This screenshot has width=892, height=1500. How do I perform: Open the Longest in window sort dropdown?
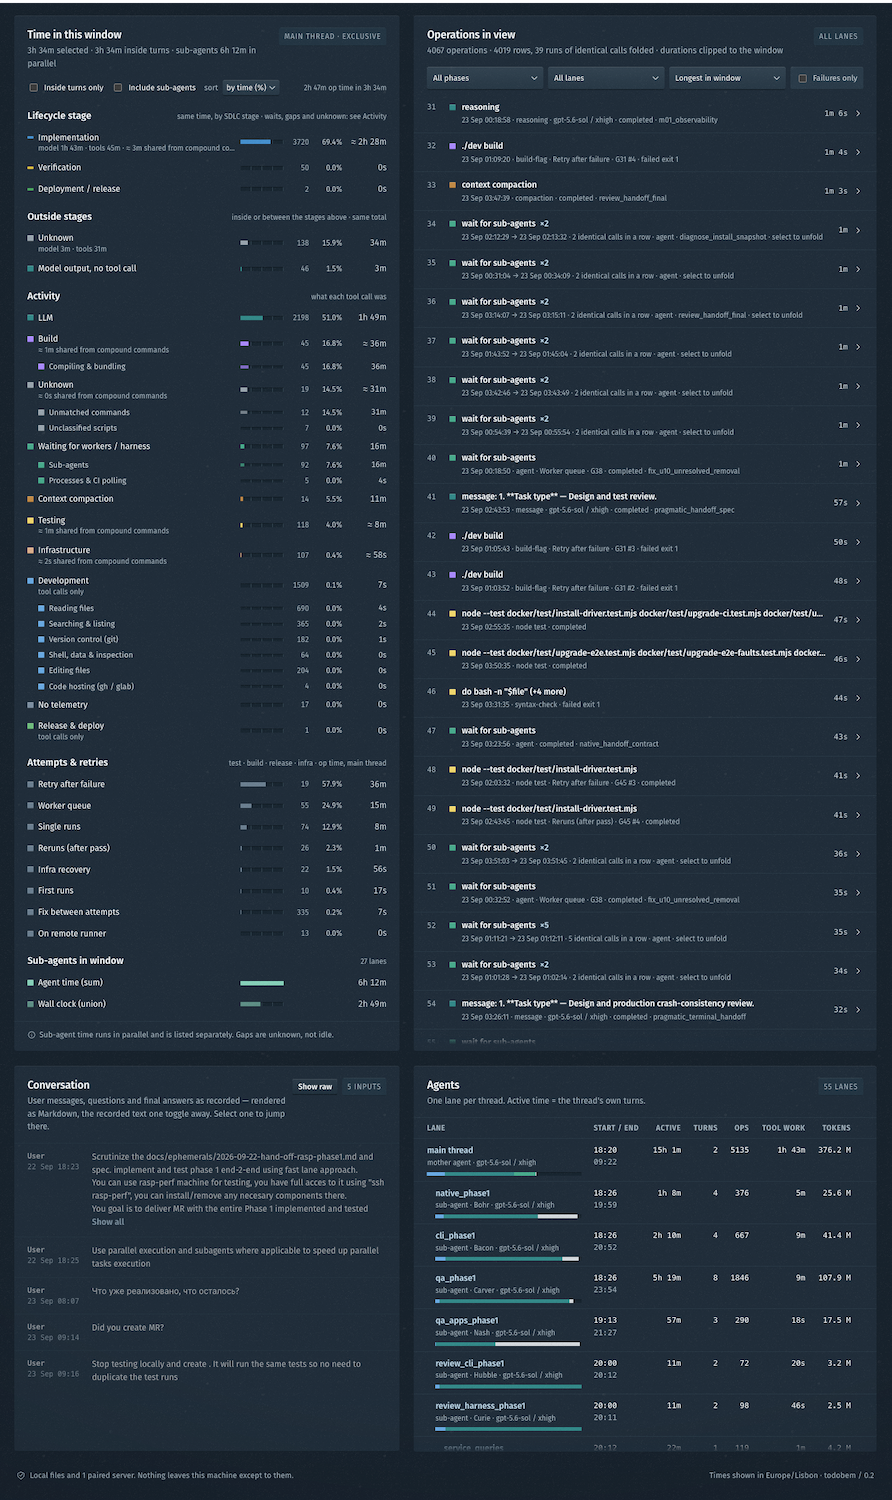(x=727, y=78)
